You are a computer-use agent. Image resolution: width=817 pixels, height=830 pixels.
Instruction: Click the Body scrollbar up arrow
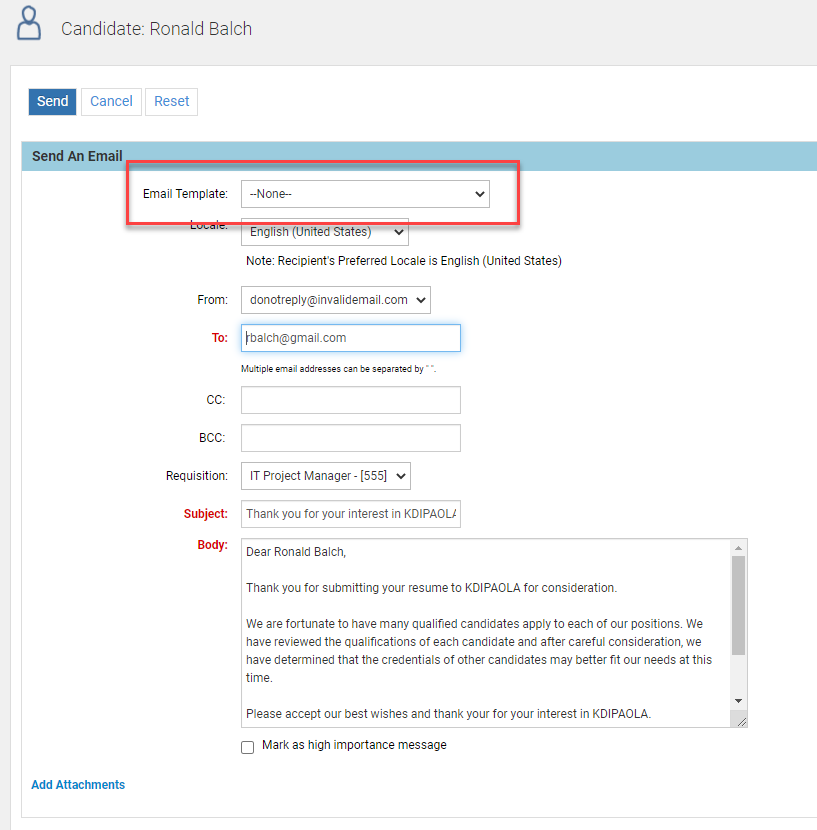point(739,548)
